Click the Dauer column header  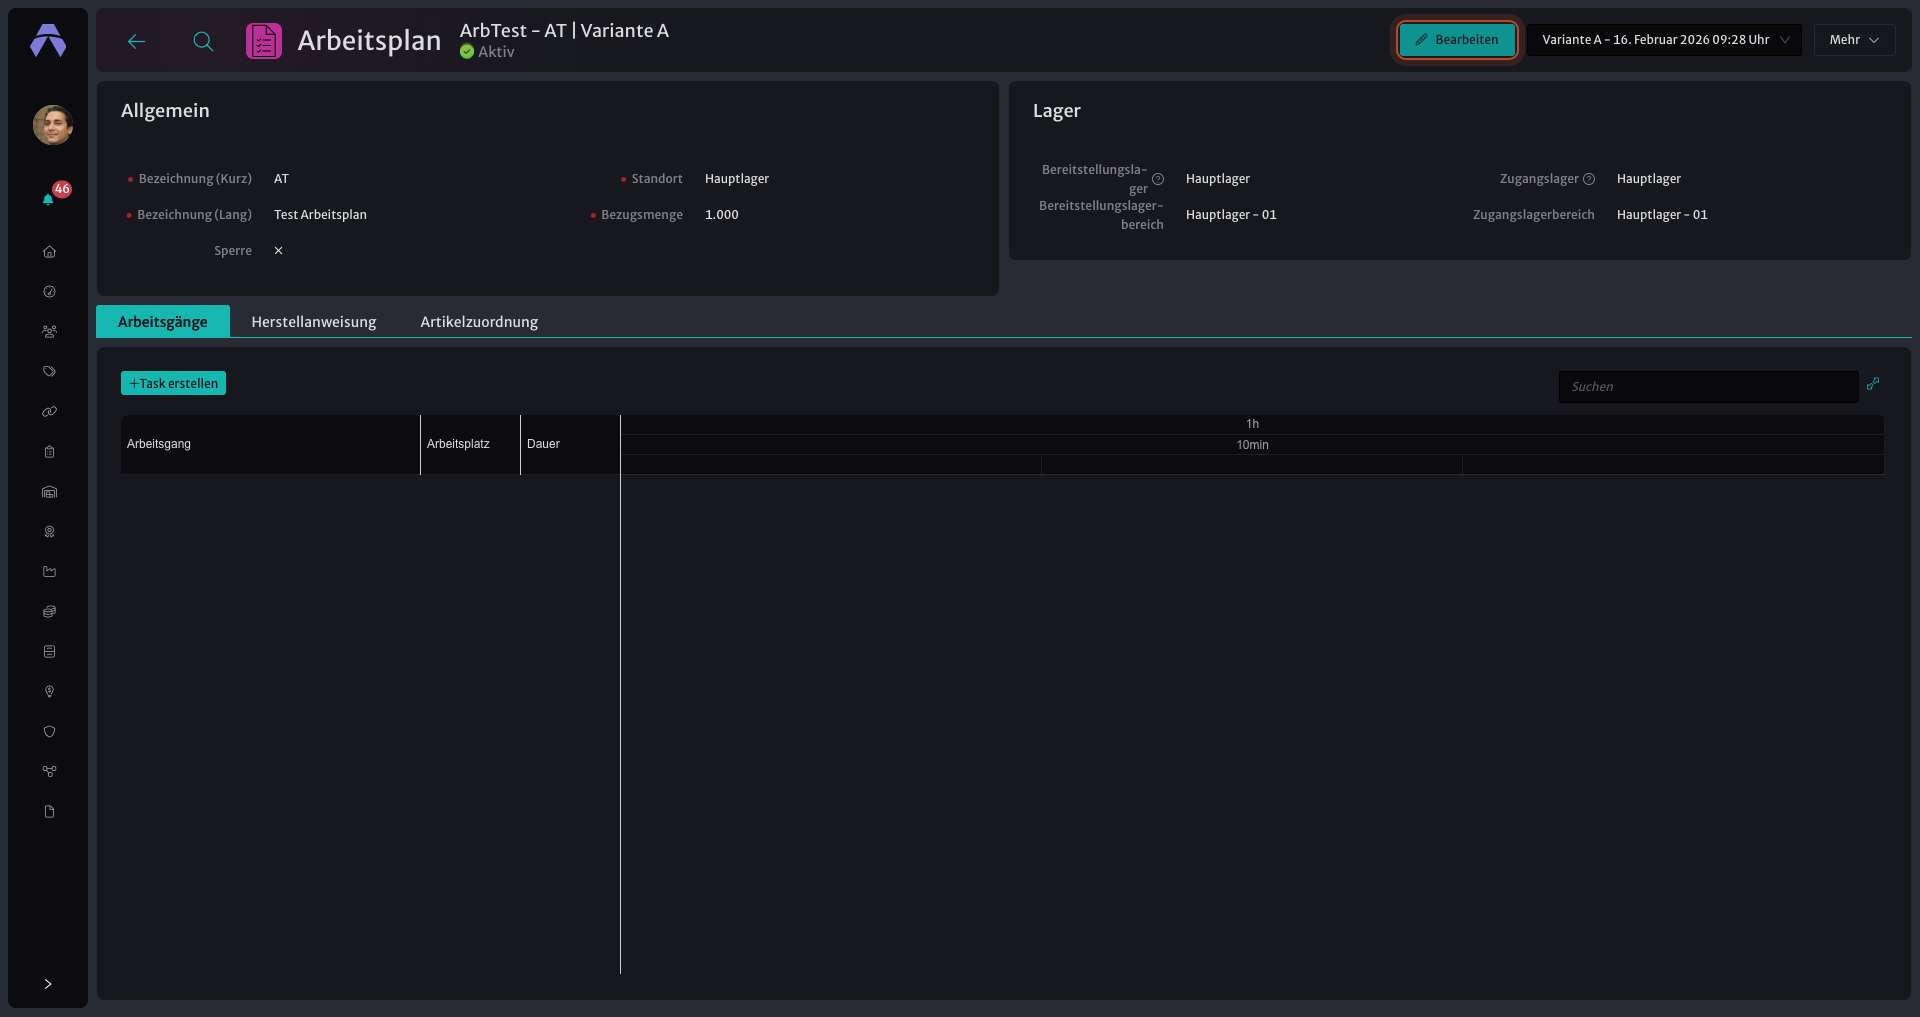coord(570,444)
